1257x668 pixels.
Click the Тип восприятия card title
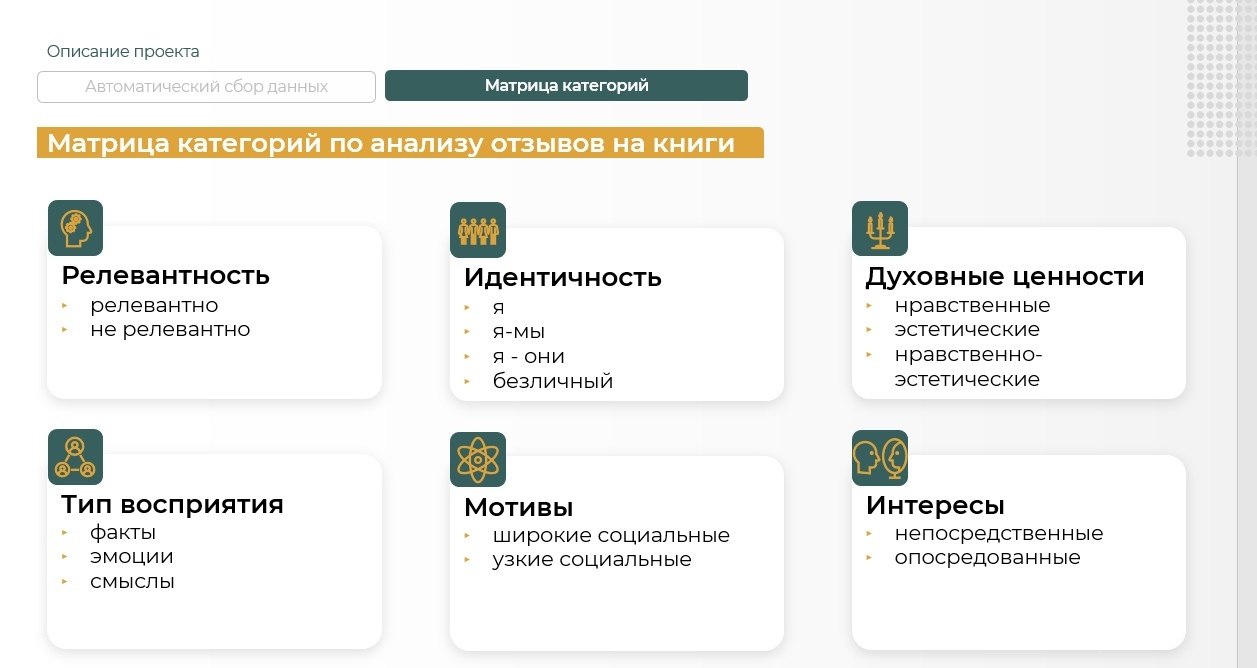click(x=172, y=505)
